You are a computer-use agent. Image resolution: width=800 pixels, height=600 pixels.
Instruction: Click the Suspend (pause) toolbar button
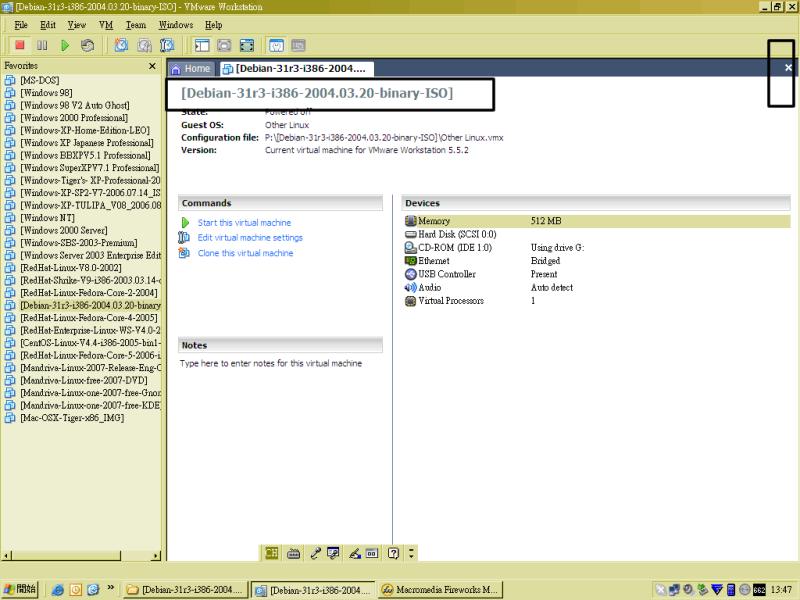point(42,45)
